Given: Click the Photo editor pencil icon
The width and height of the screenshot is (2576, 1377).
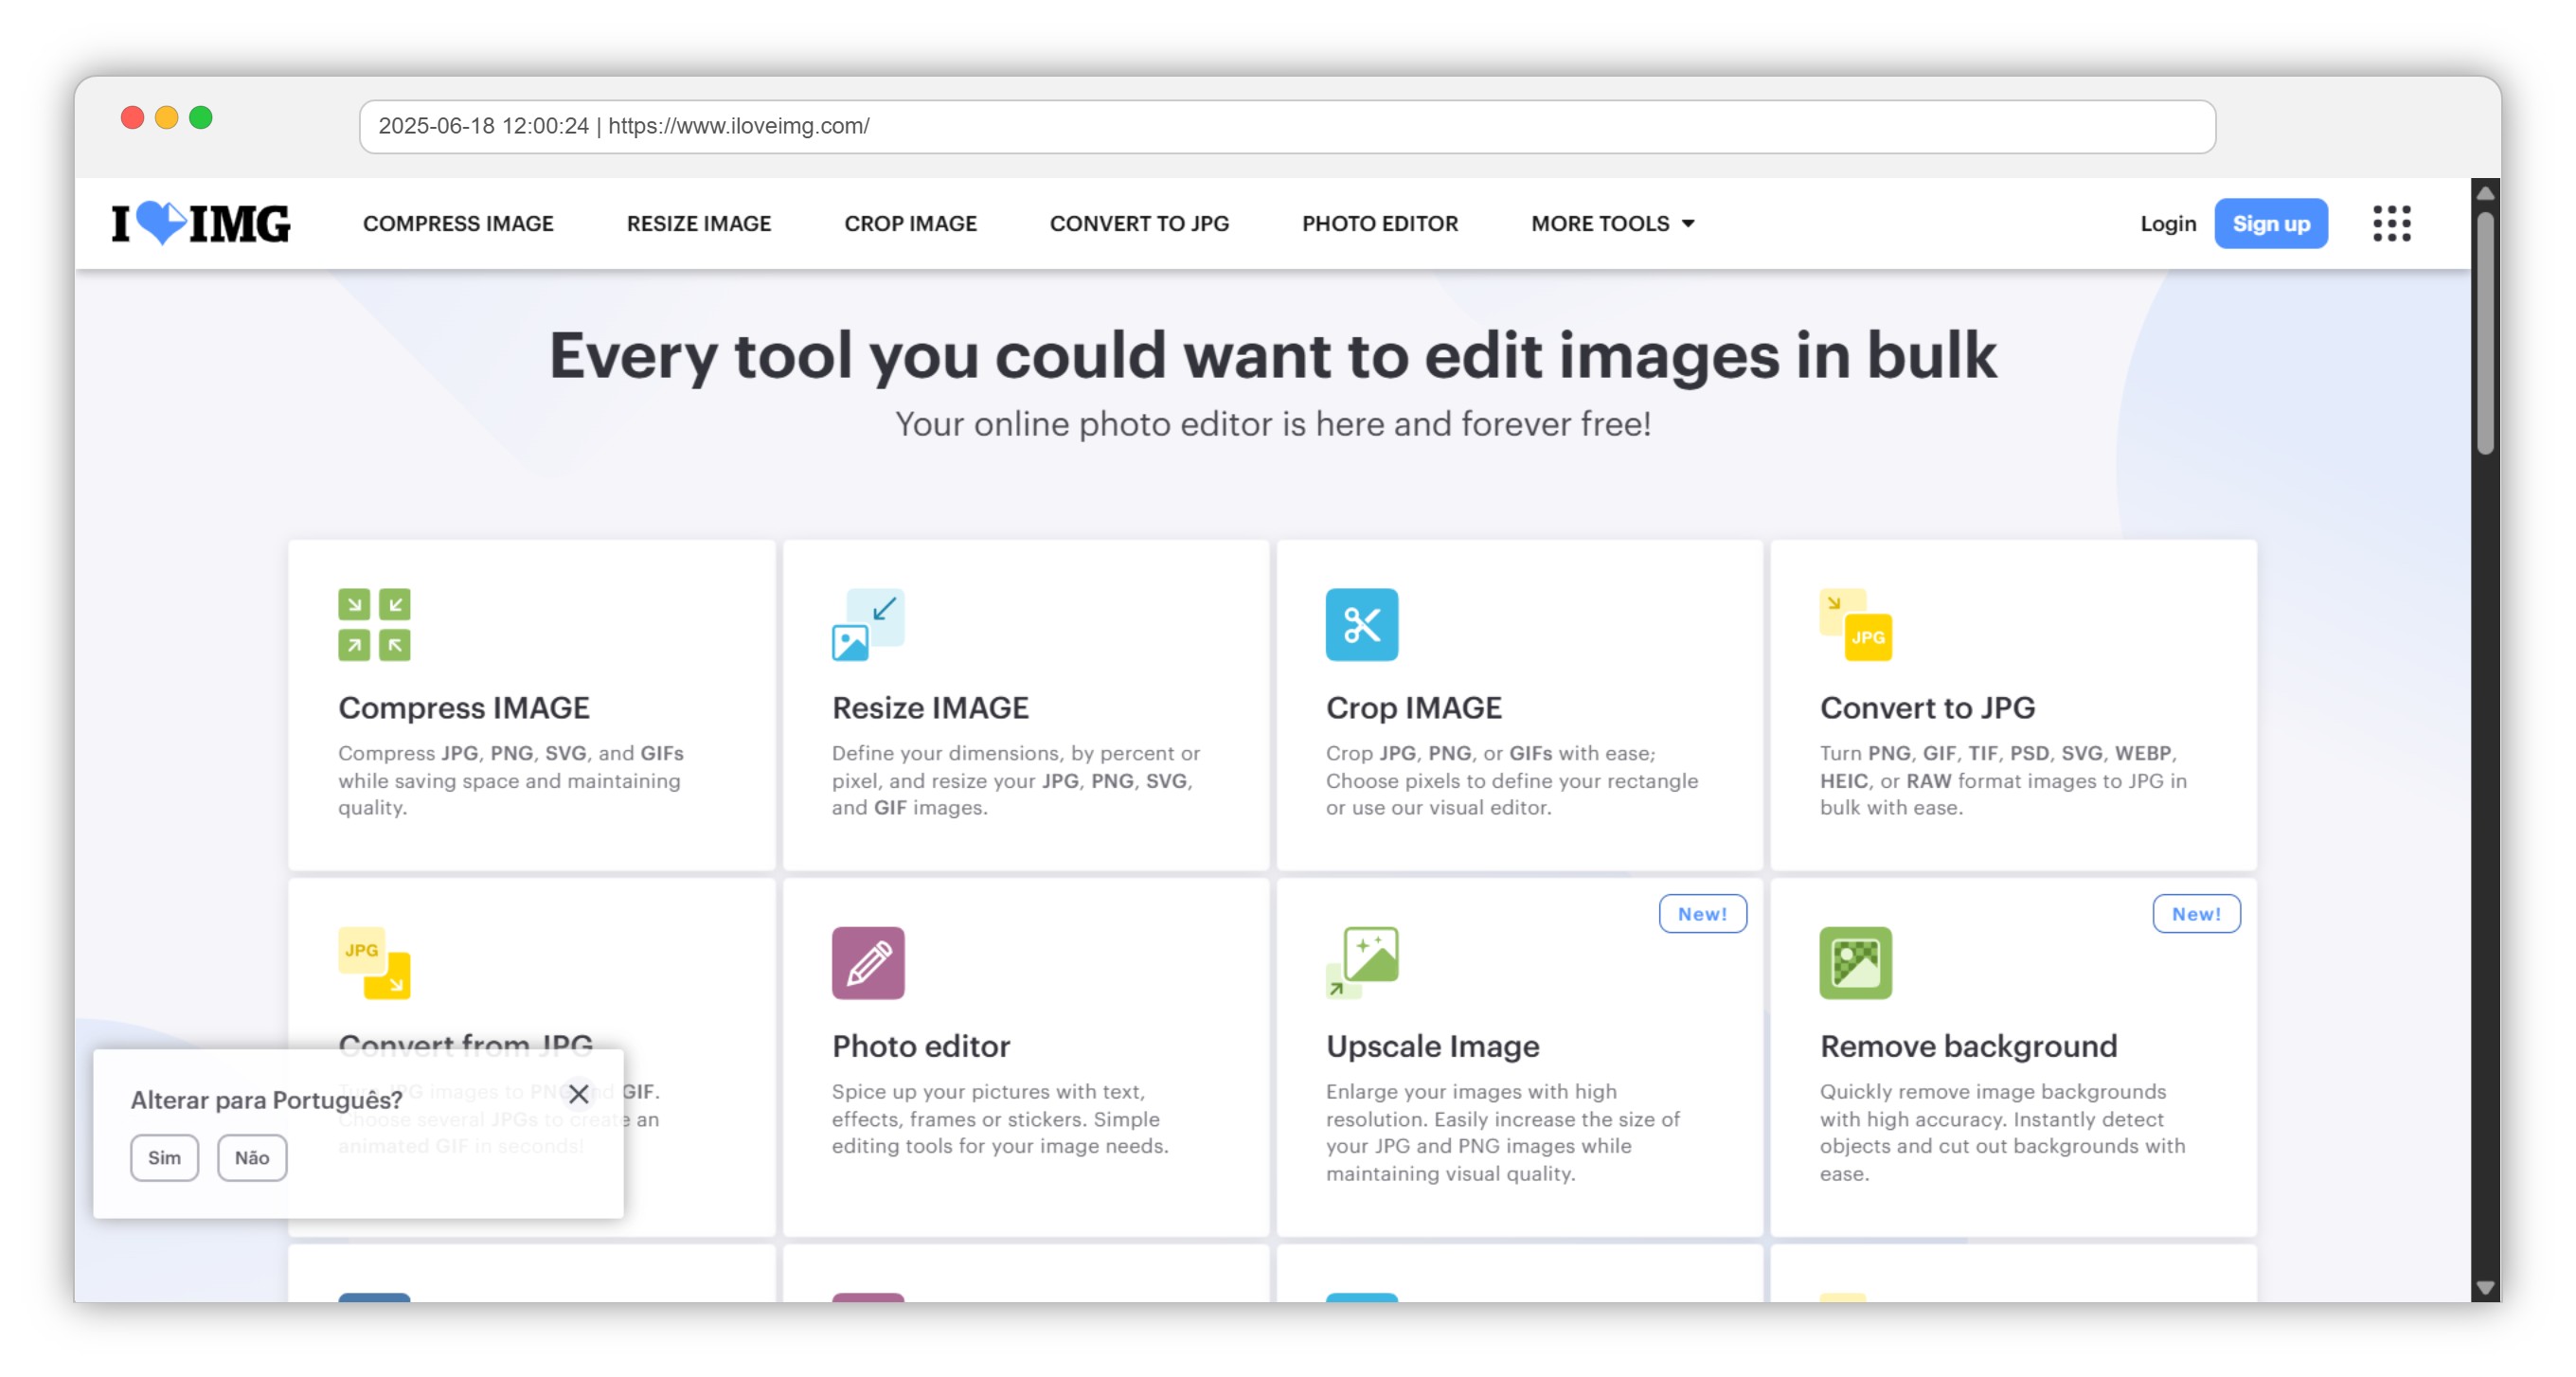Looking at the screenshot, I should pyautogui.click(x=867, y=962).
